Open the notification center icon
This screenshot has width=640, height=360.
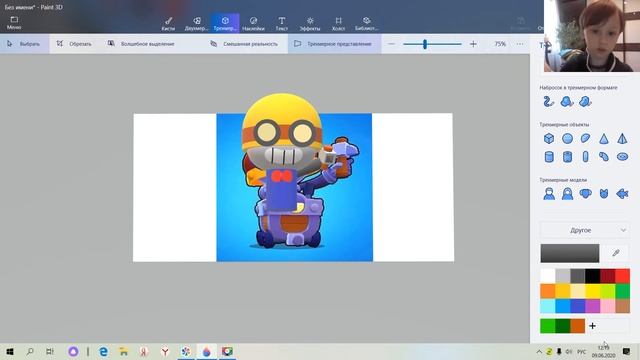[x=626, y=351]
